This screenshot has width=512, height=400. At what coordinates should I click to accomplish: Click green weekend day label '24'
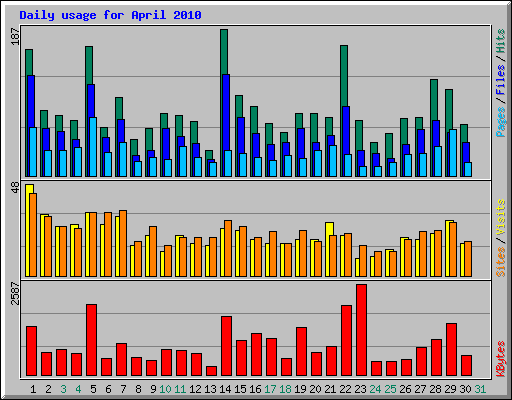pyautogui.click(x=375, y=389)
